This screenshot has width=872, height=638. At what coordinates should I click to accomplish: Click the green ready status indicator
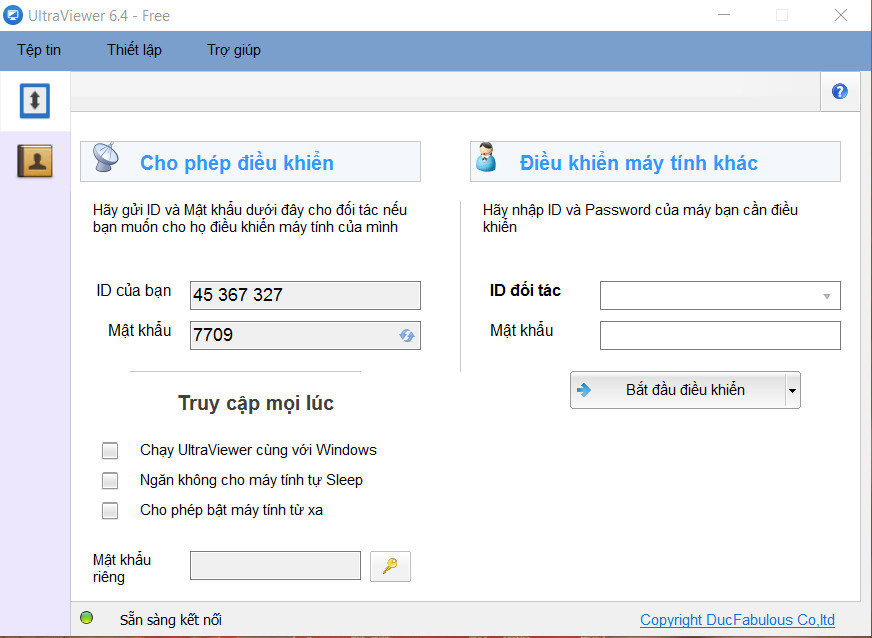[x=87, y=617]
